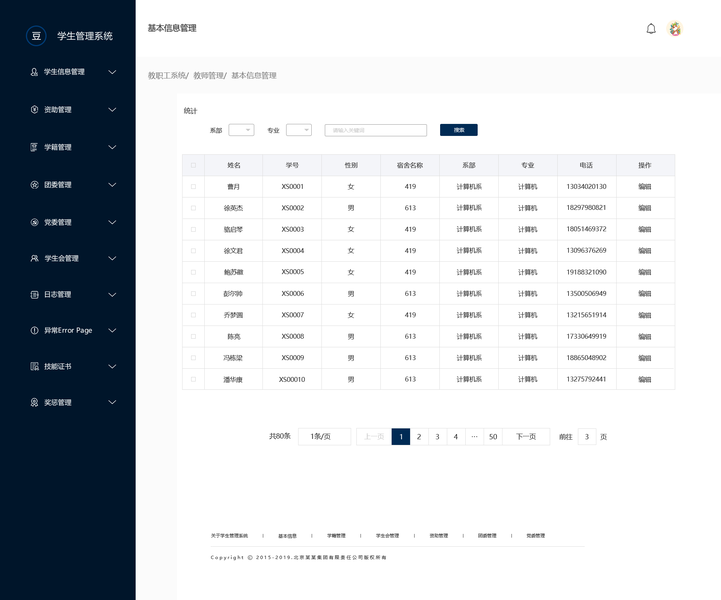Expand 资助管理 chevron

click(112, 109)
